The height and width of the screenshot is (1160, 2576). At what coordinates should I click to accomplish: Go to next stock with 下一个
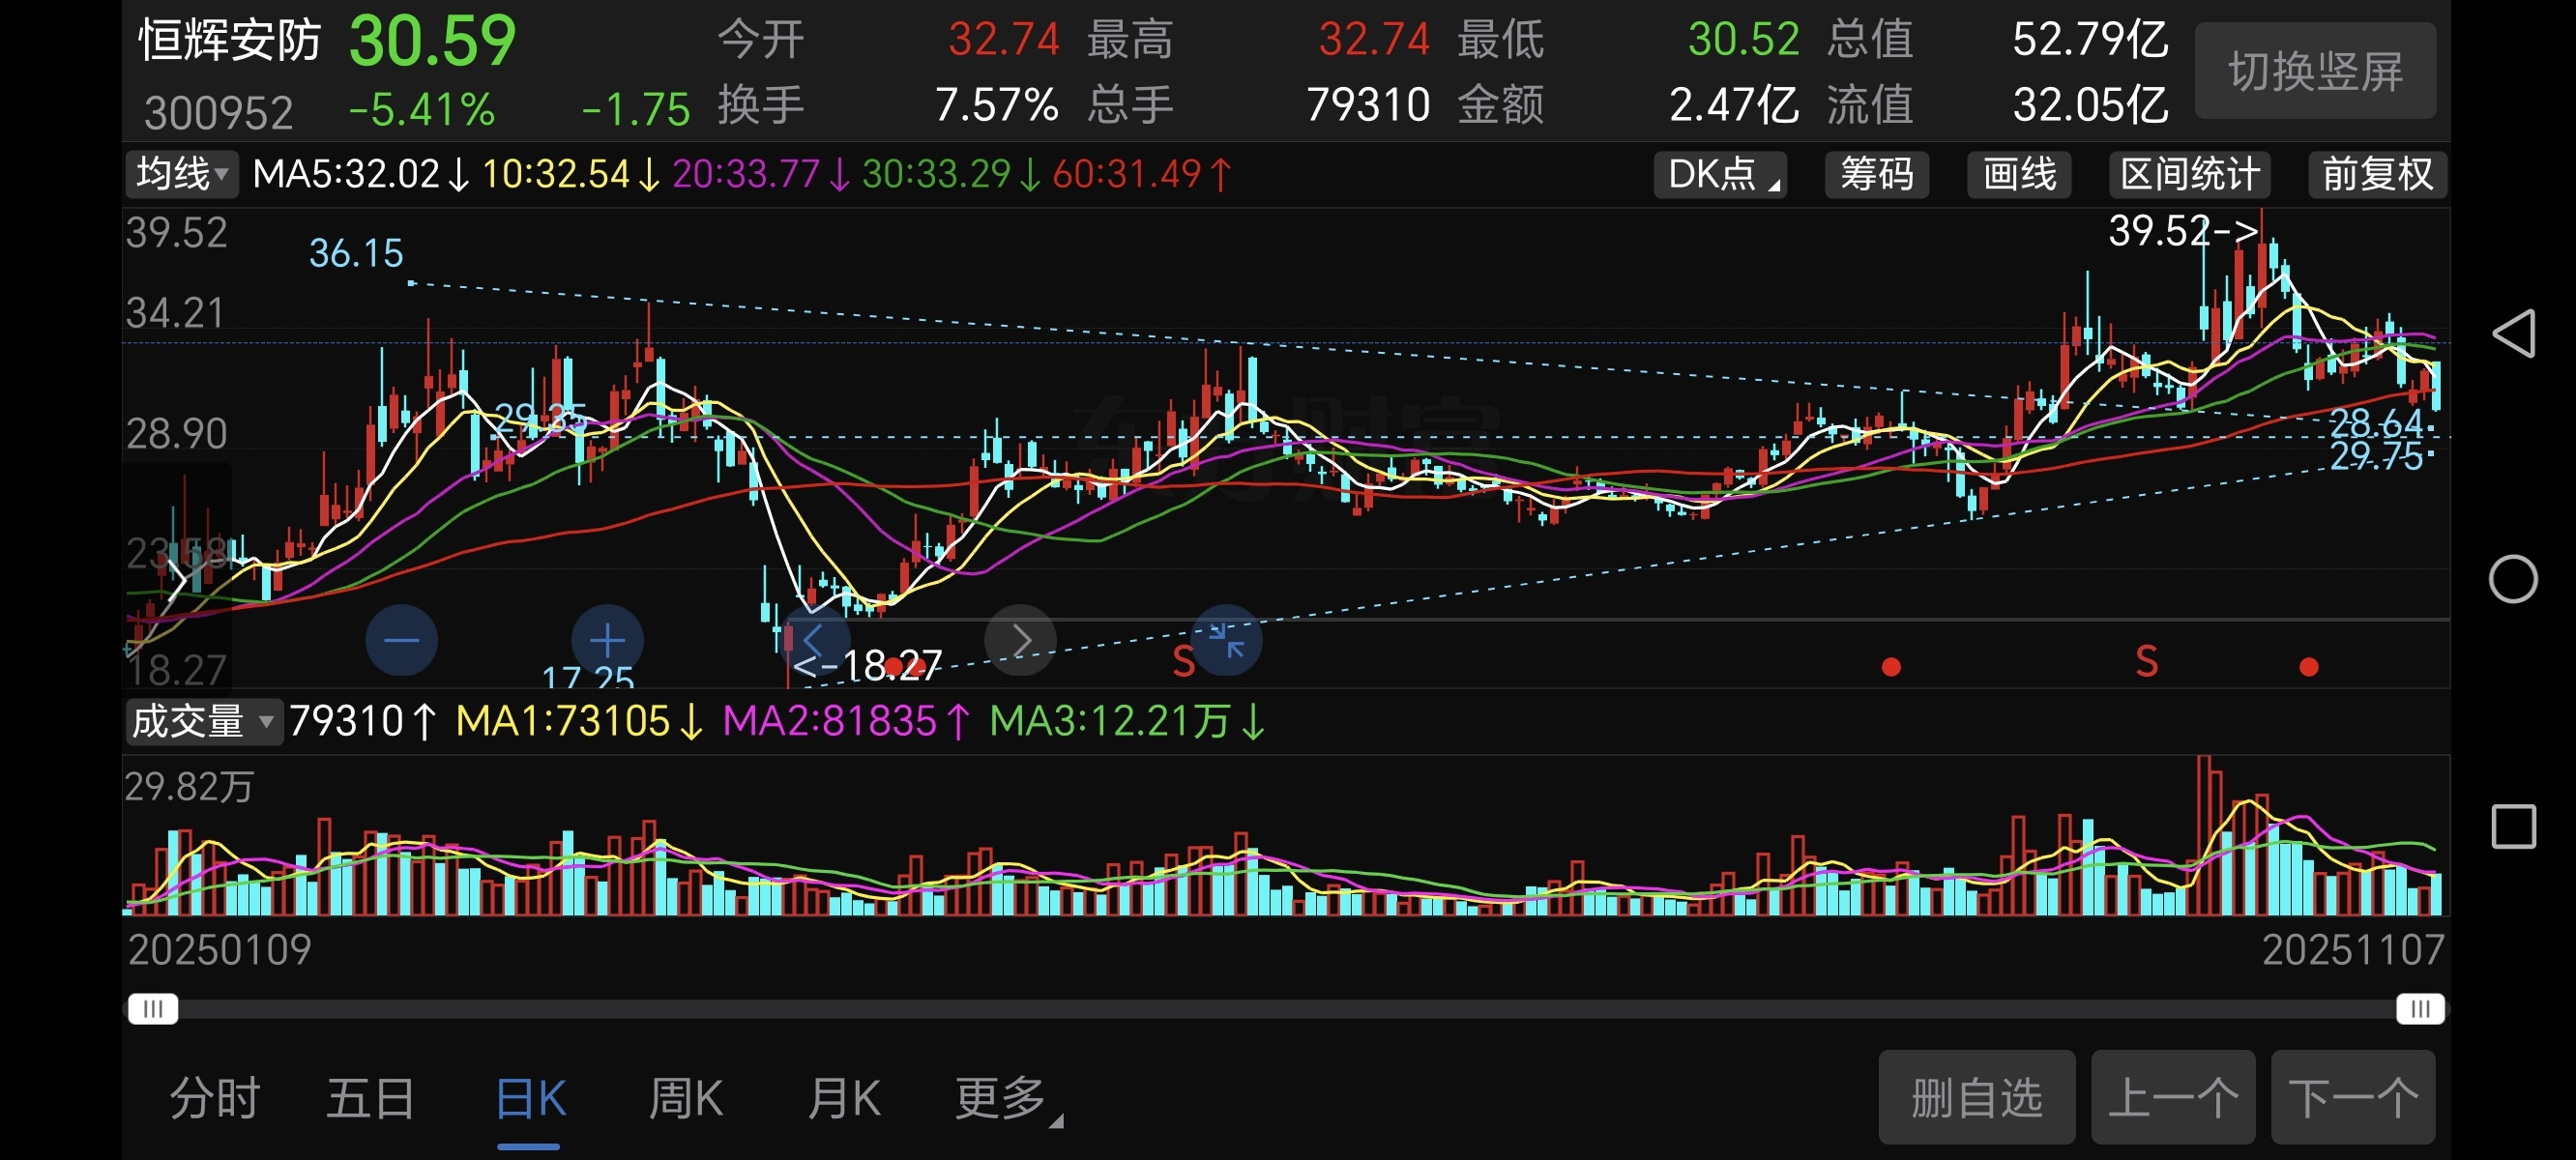pos(2352,1098)
